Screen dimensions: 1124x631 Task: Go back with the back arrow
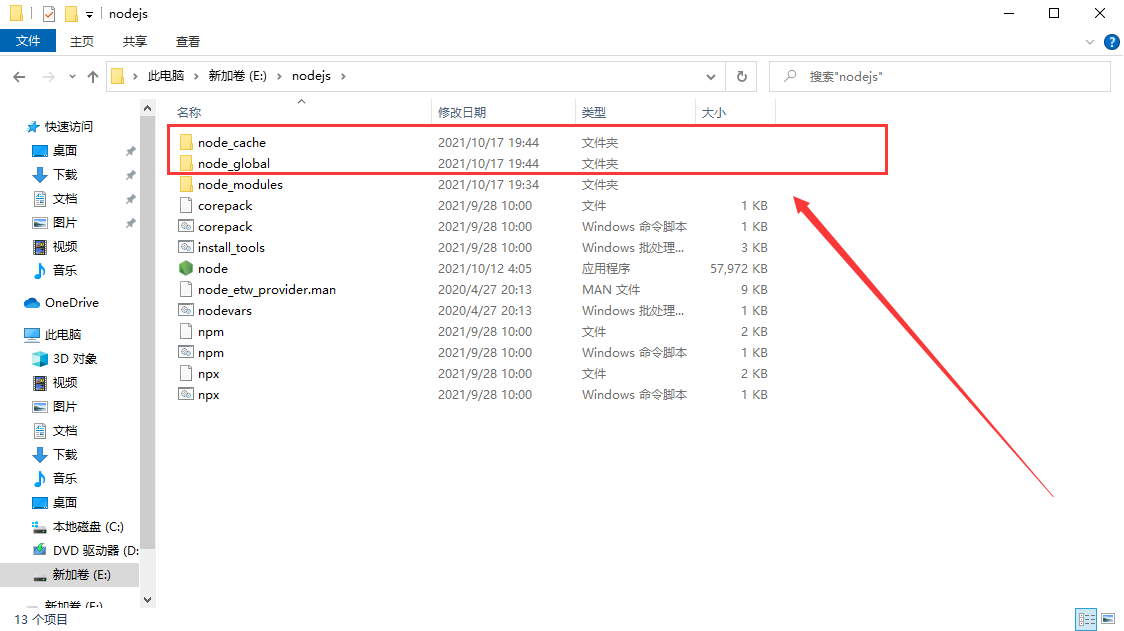(19, 77)
